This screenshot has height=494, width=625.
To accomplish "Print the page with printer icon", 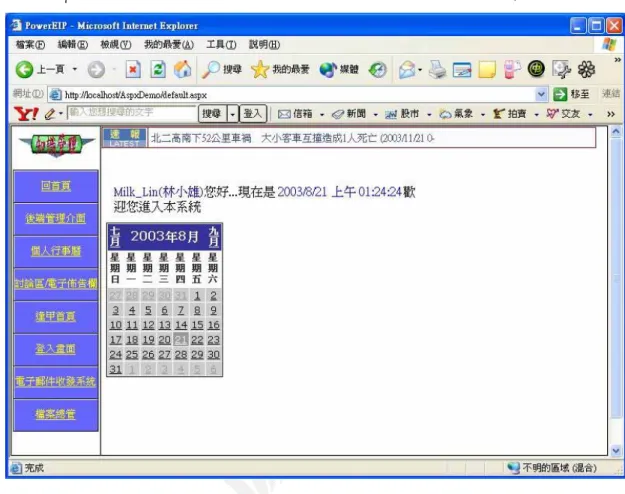I will tap(437, 70).
